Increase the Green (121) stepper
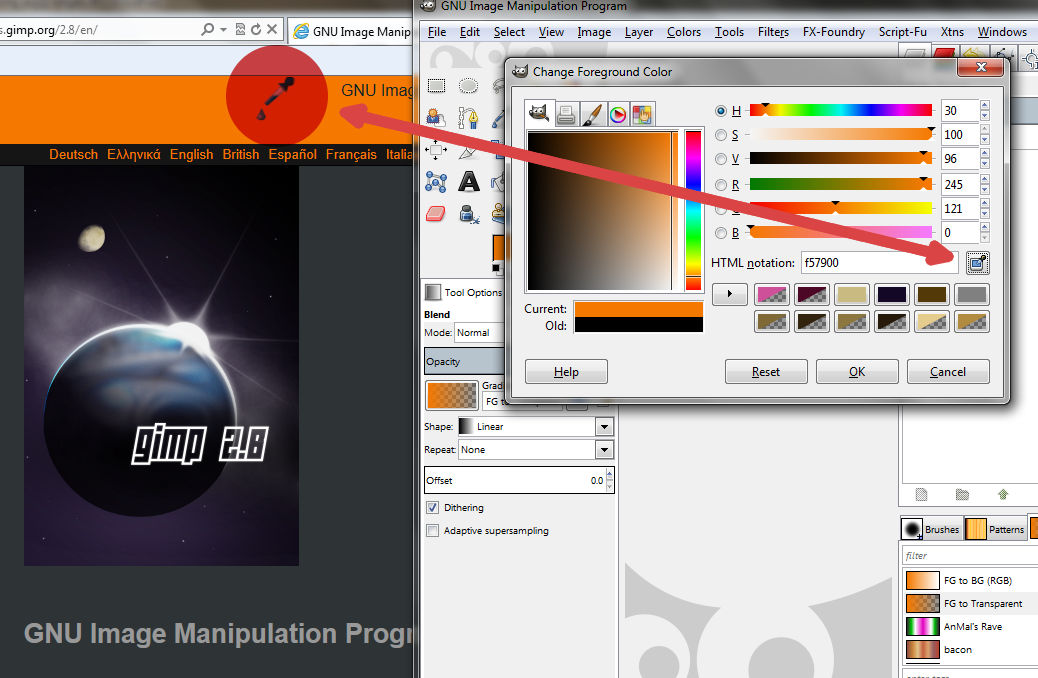The image size is (1038, 678). [984, 204]
